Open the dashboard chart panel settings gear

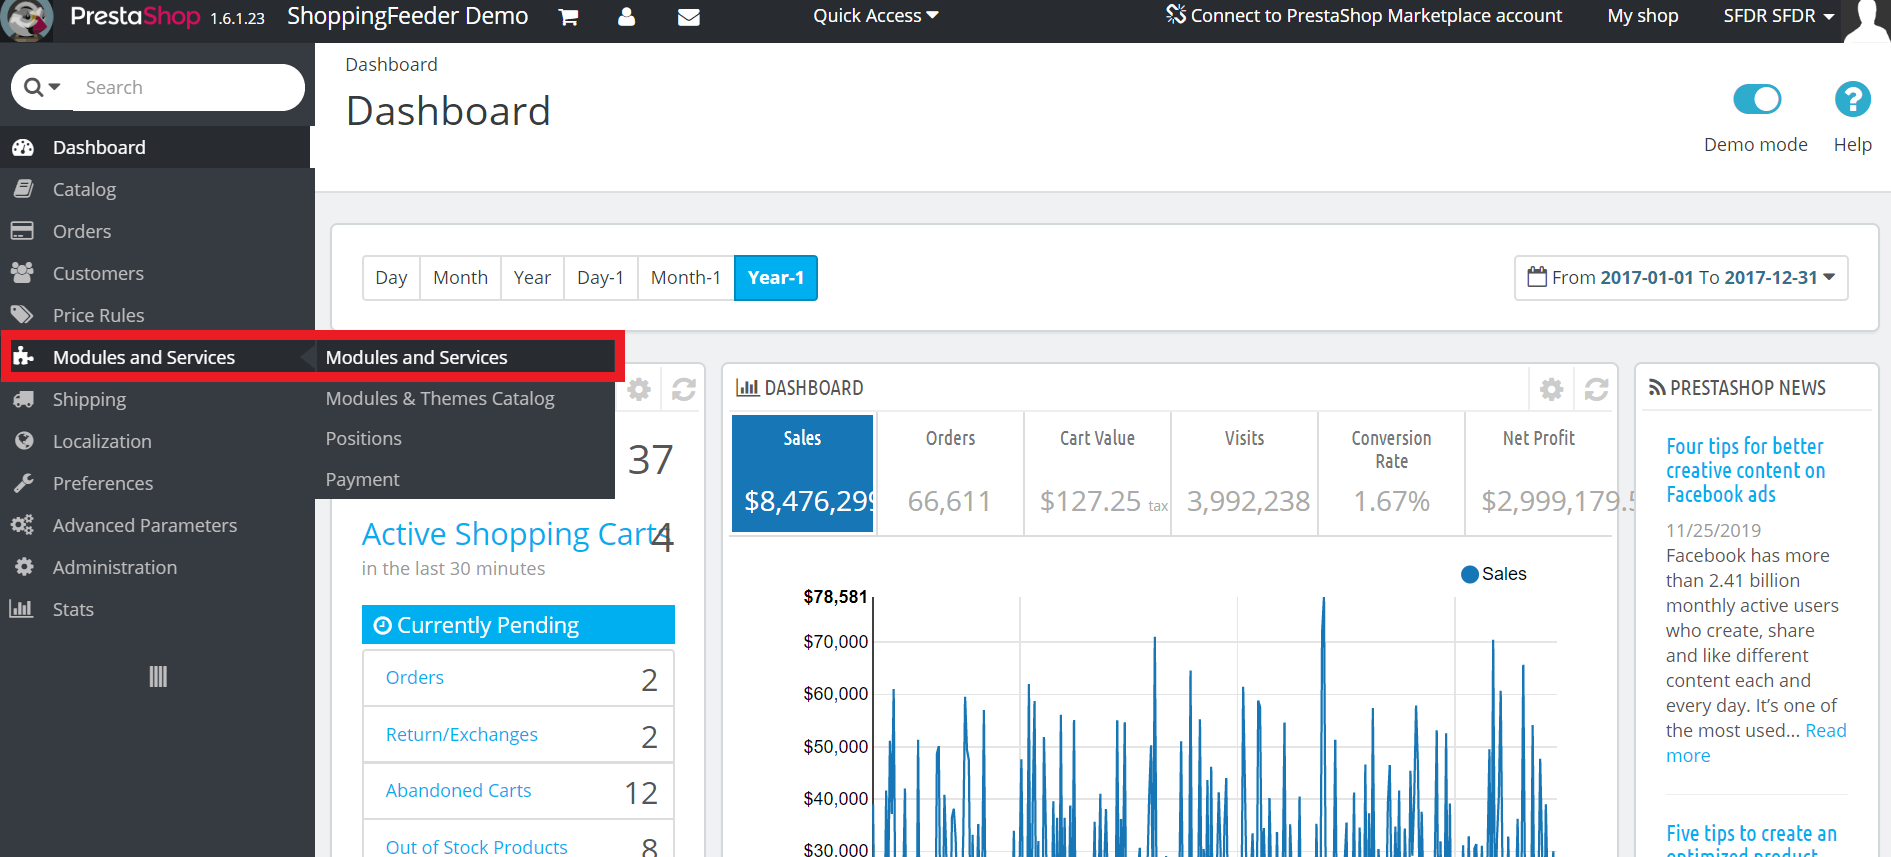(1551, 389)
